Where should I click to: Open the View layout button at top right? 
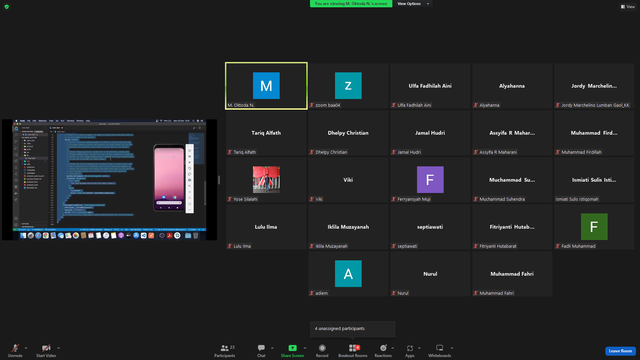pos(628,7)
